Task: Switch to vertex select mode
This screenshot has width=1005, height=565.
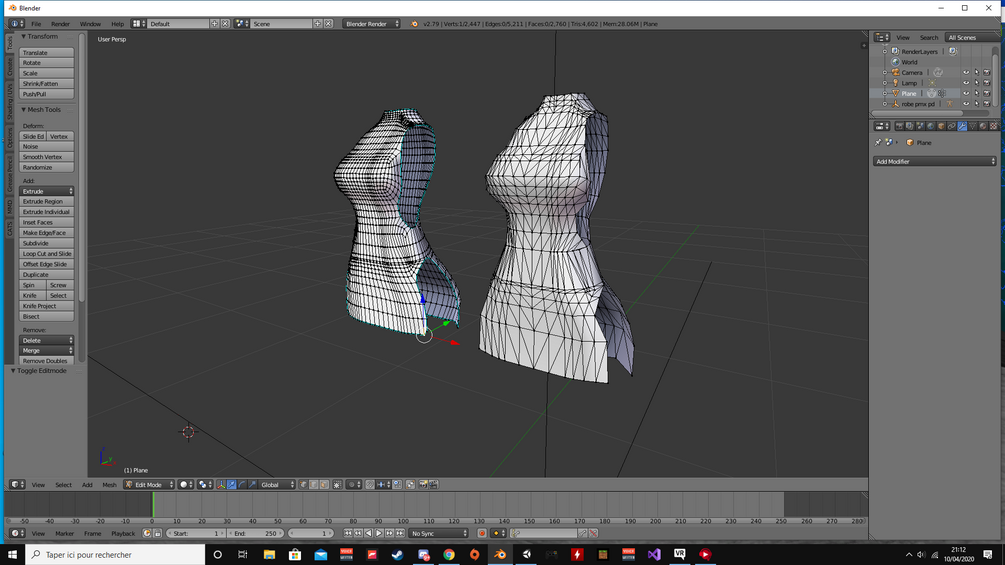Action: point(303,485)
